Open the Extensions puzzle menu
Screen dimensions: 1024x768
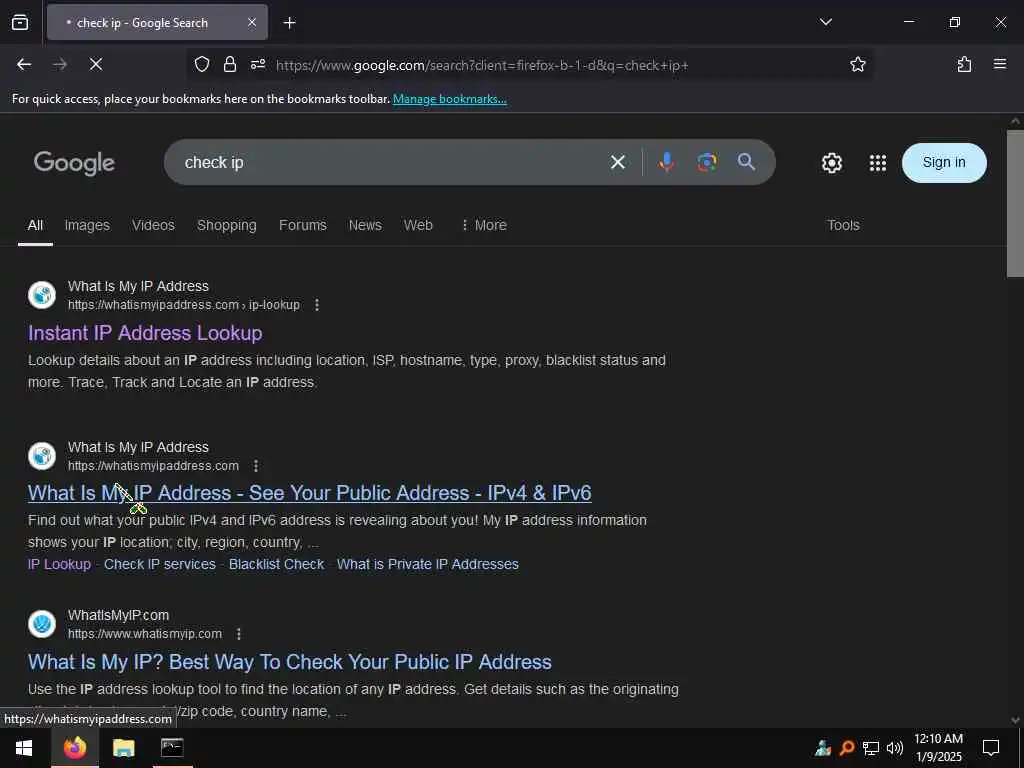pos(964,64)
